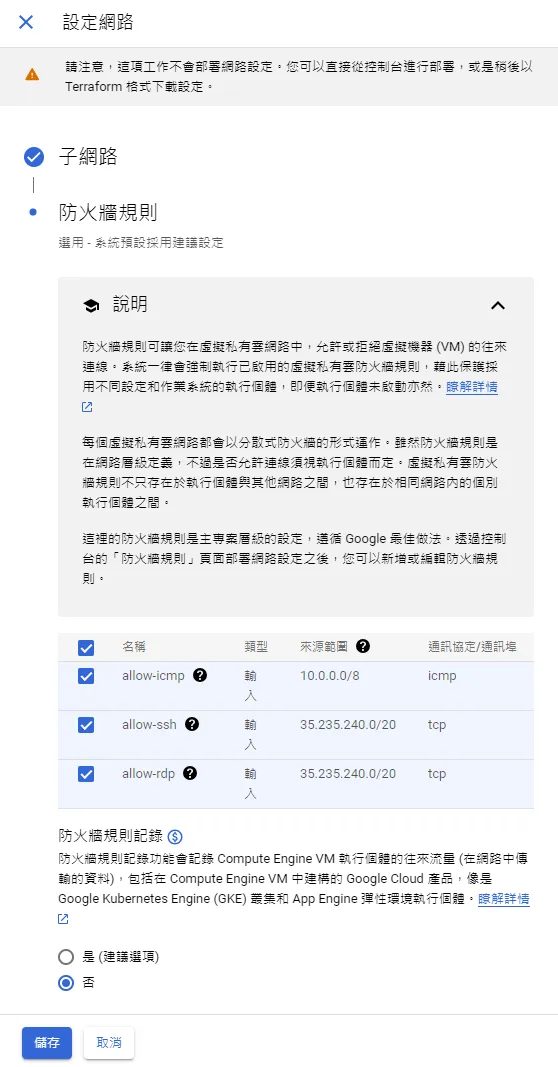The width and height of the screenshot is (558, 1067).
Task: Click the 名稱 column header
Action: [134, 646]
